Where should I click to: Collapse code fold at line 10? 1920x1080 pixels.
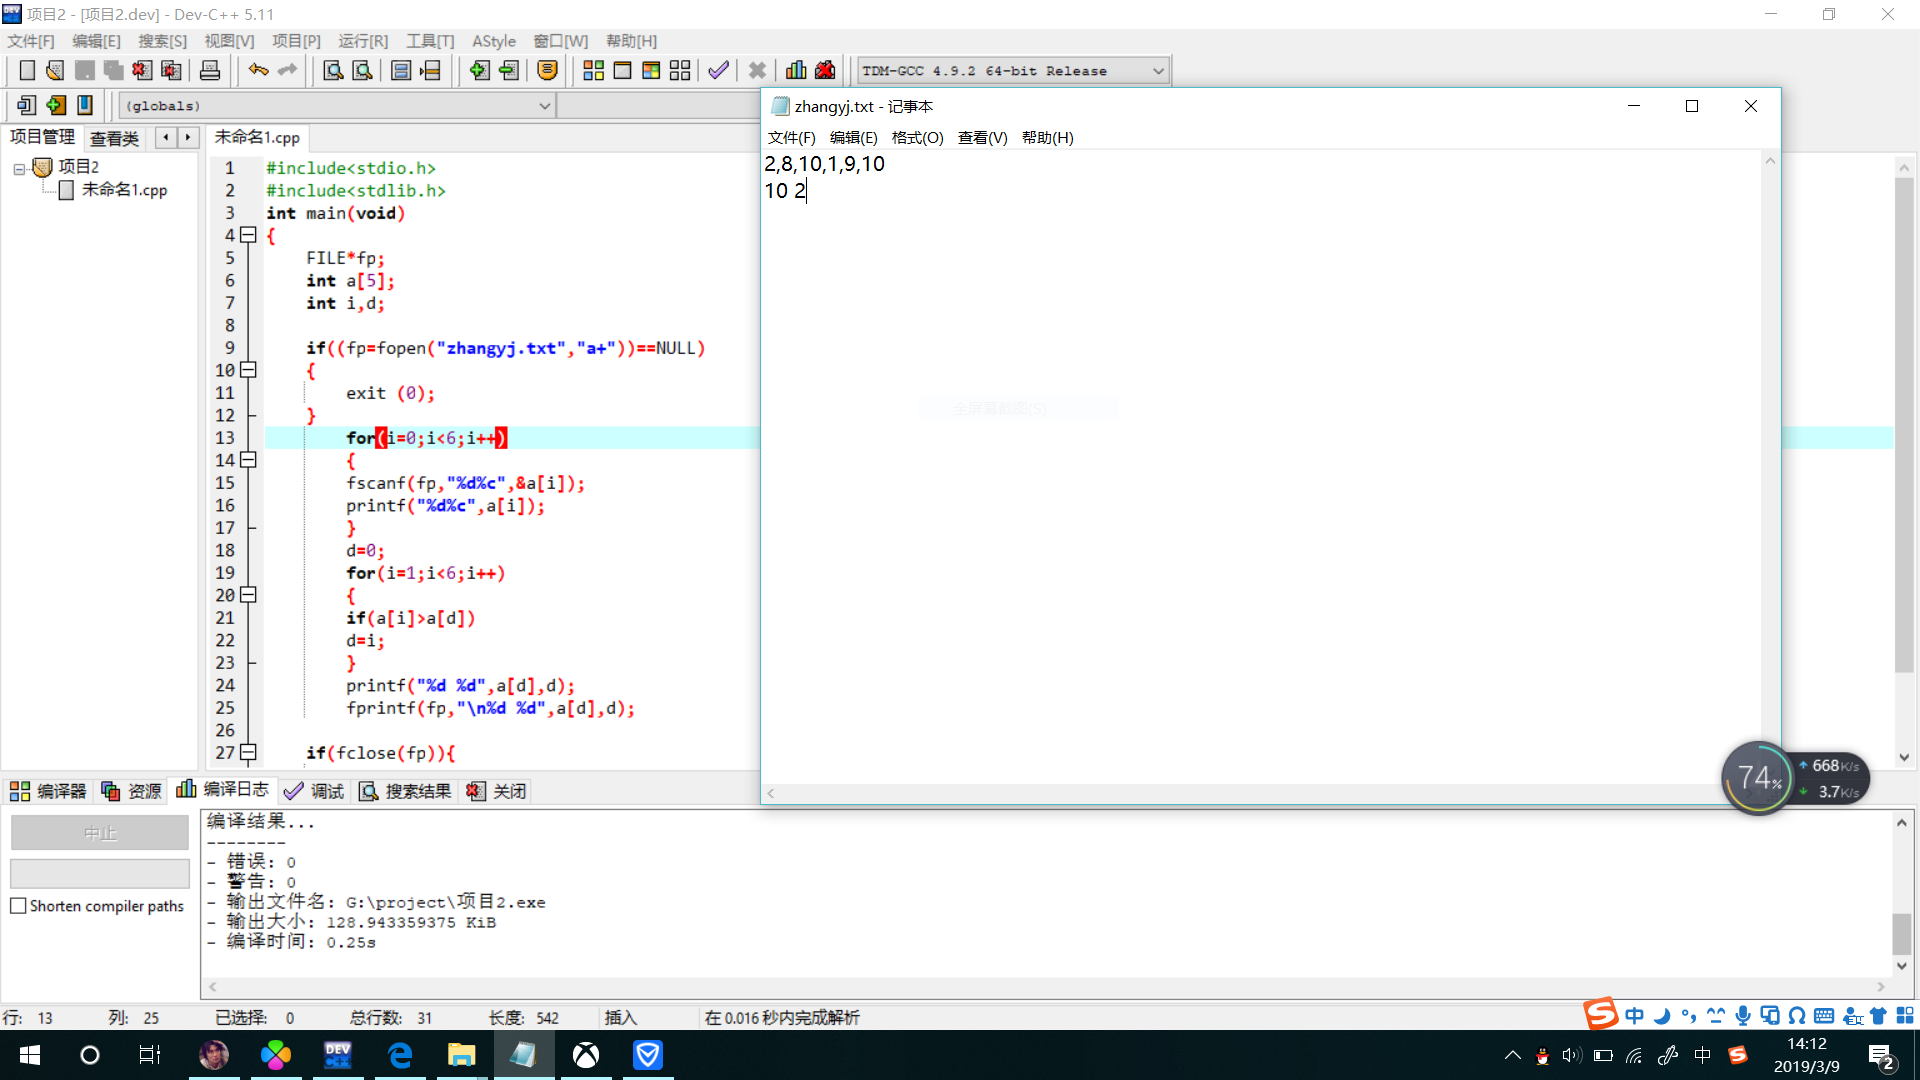(248, 370)
